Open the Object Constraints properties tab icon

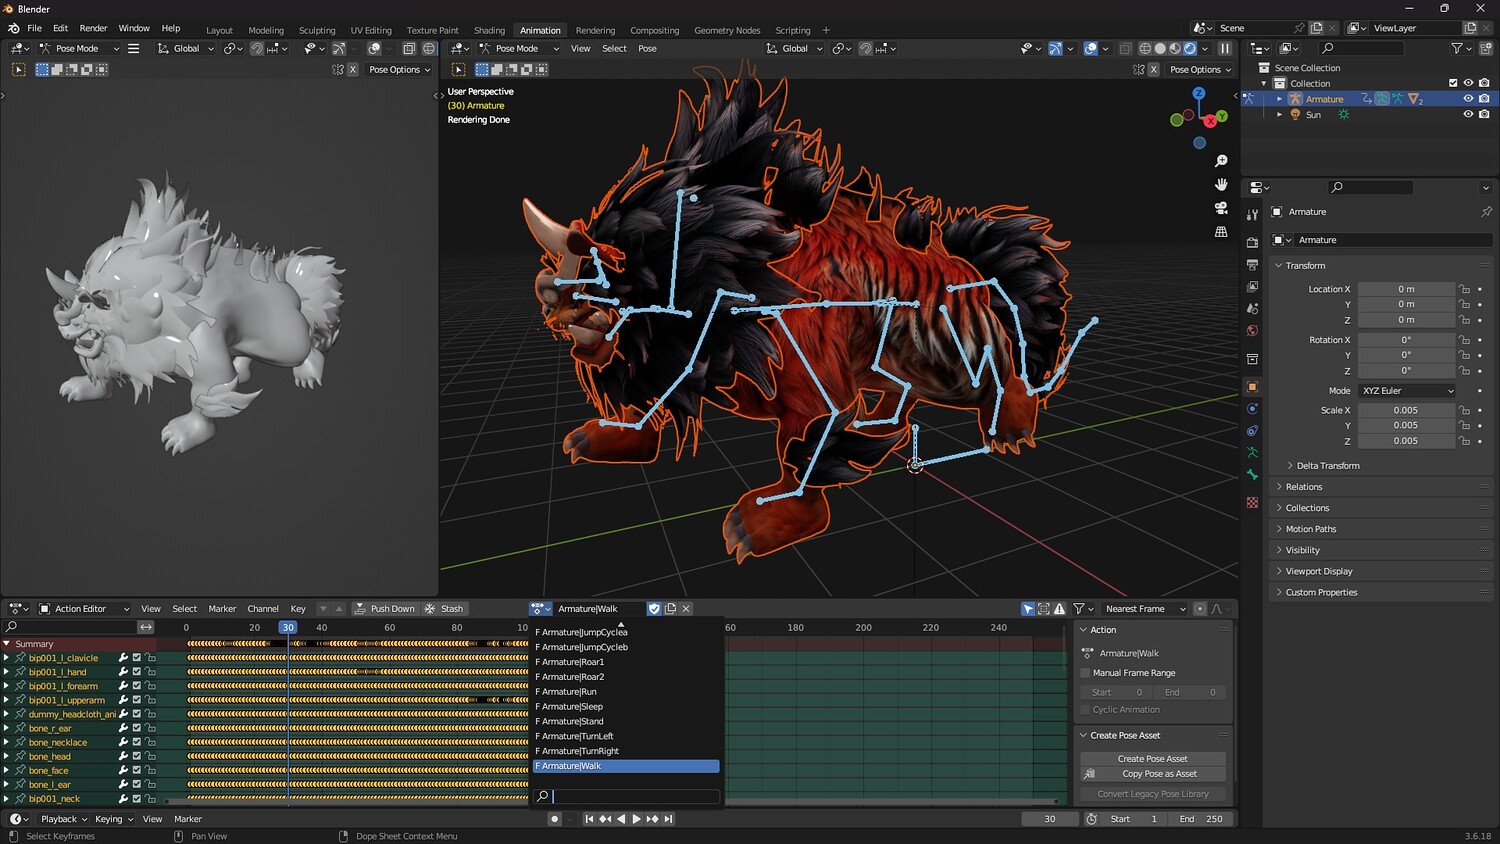[x=1252, y=431]
